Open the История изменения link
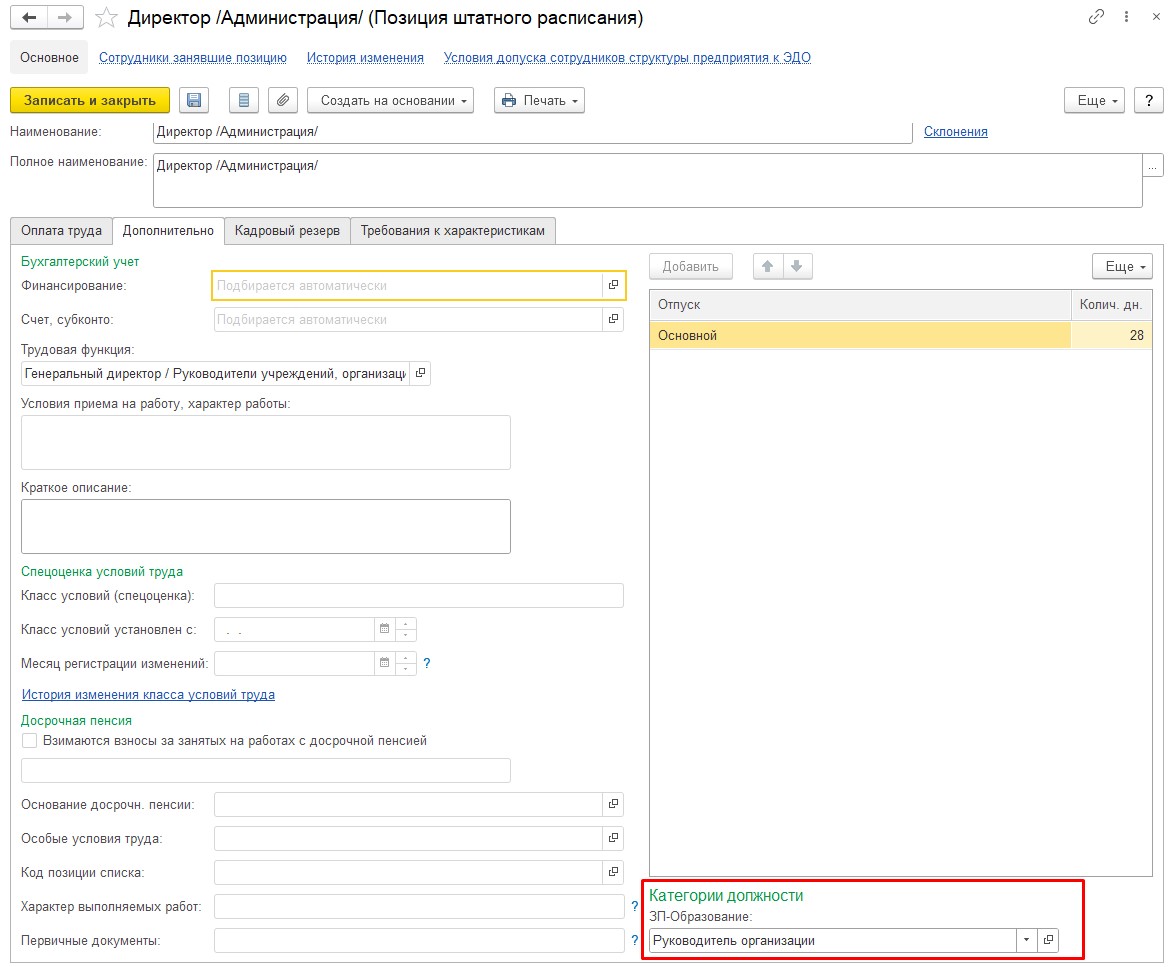Image resolution: width=1169 pixels, height=967 pixels. [x=365, y=58]
